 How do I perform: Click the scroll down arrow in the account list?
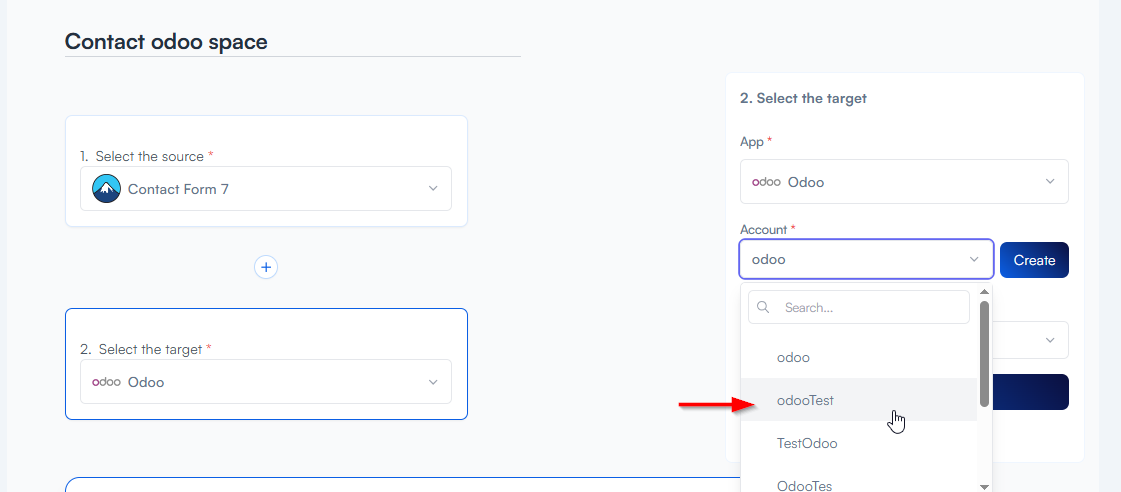tap(984, 486)
